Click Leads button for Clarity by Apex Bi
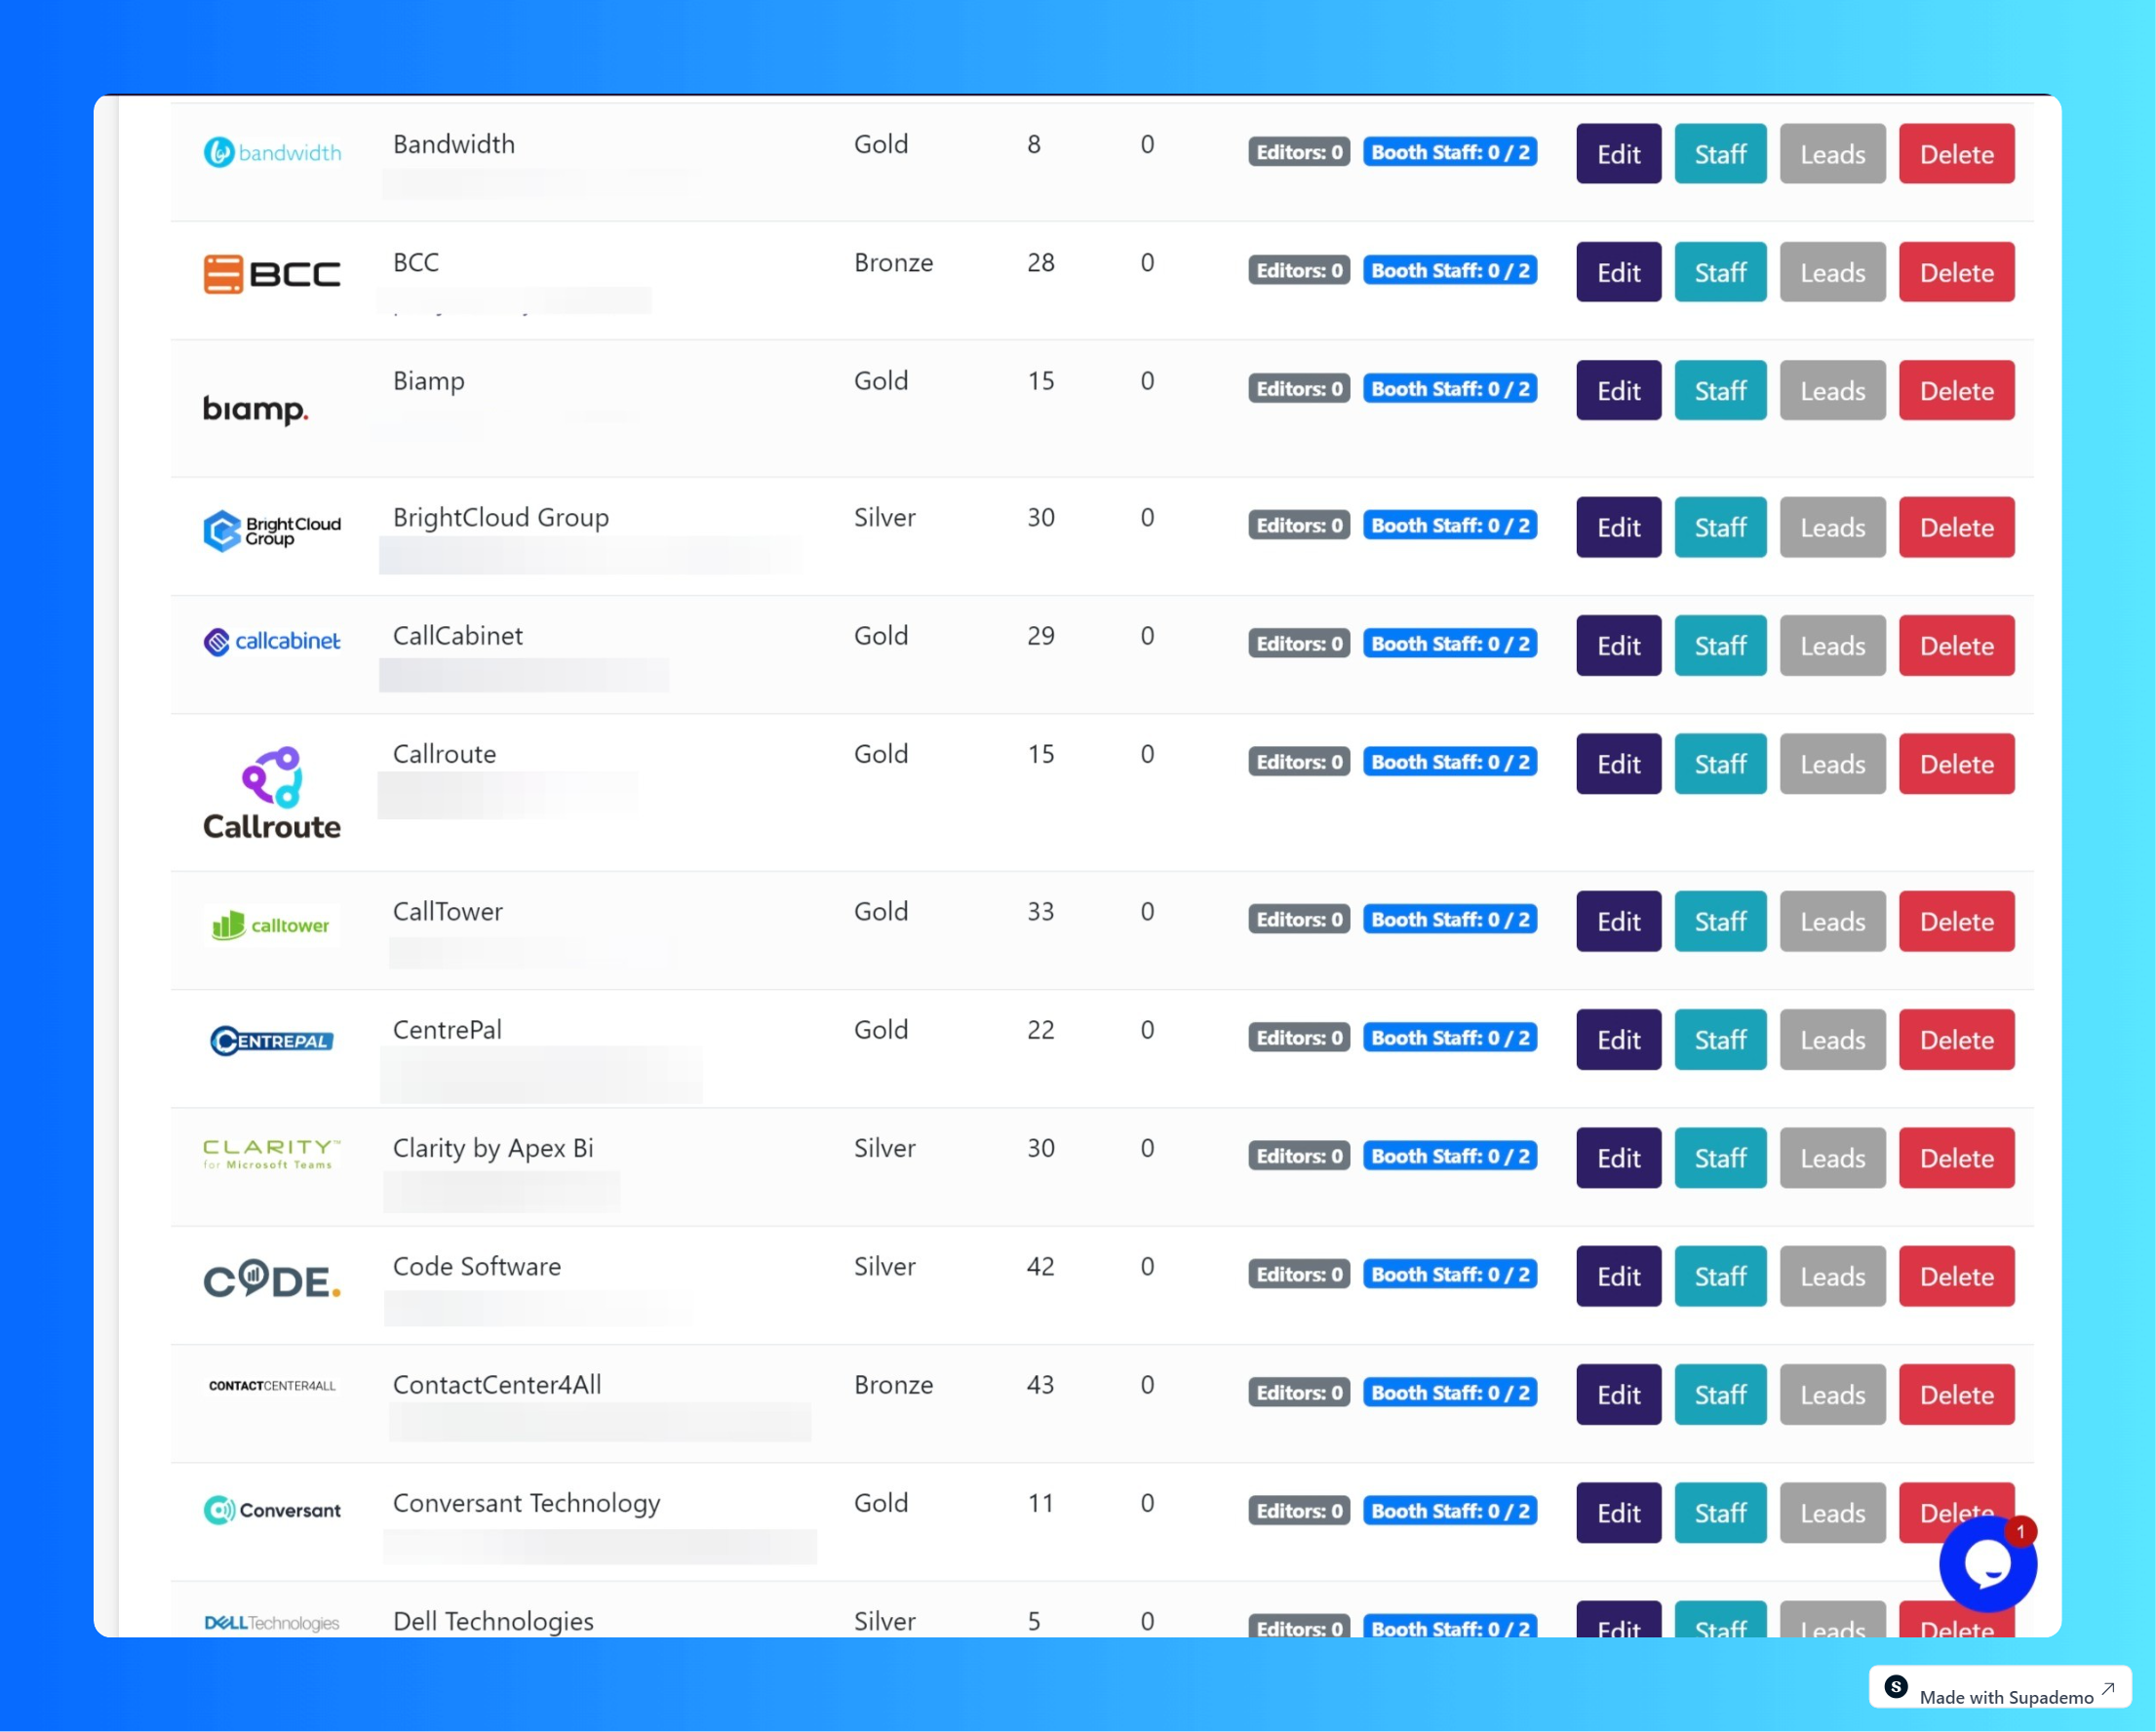This screenshot has height=1732, width=2156. click(x=1831, y=1158)
